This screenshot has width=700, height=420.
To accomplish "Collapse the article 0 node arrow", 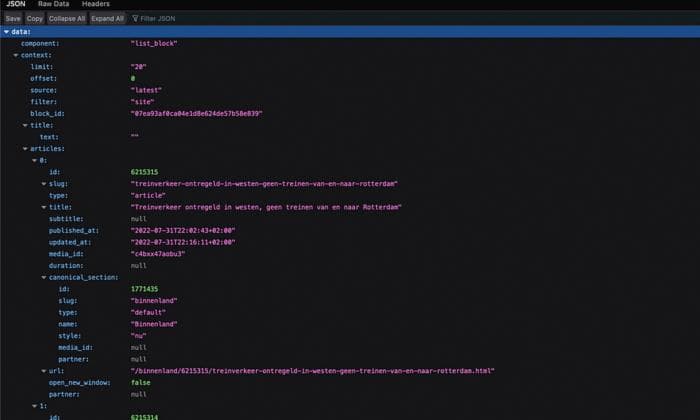I will coord(33,160).
